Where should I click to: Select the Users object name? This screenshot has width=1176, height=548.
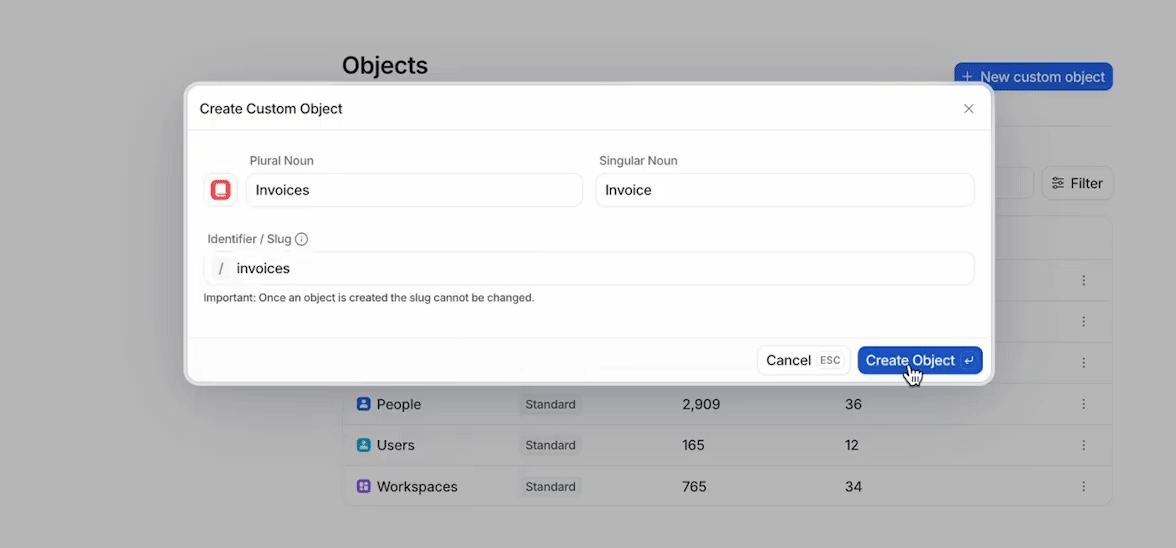(x=395, y=445)
